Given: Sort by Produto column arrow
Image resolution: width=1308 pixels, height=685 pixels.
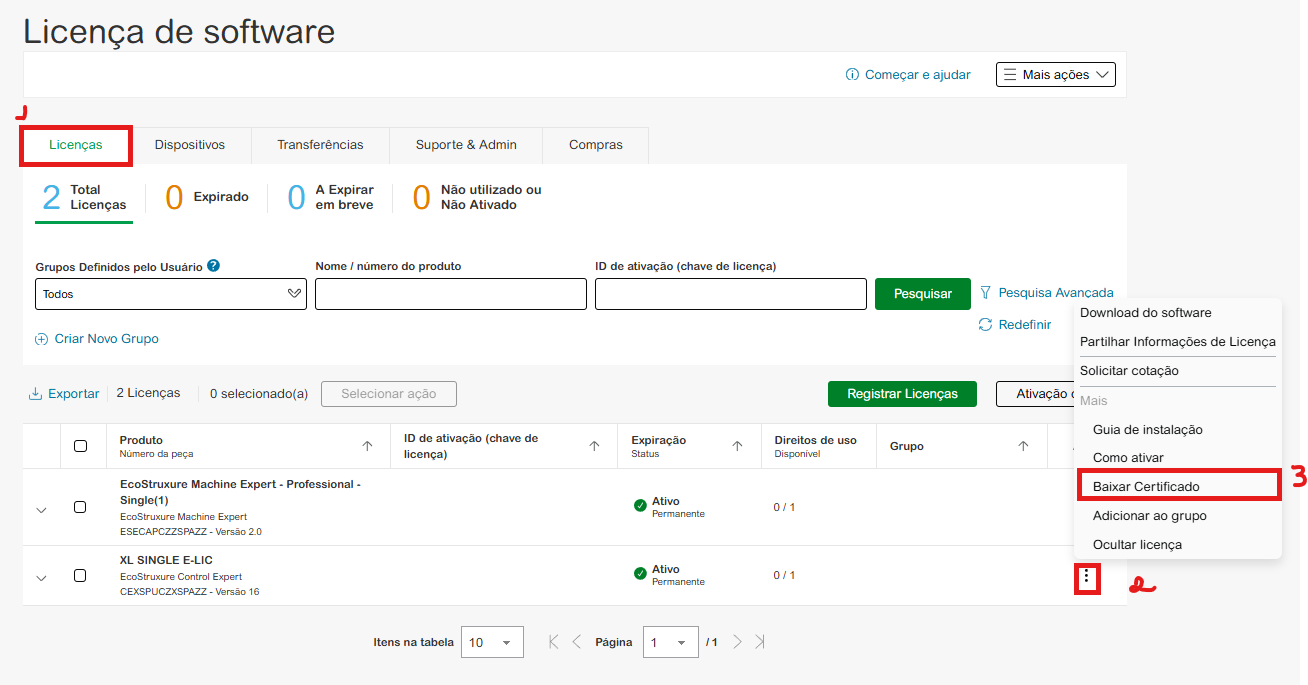Looking at the screenshot, I should [367, 446].
